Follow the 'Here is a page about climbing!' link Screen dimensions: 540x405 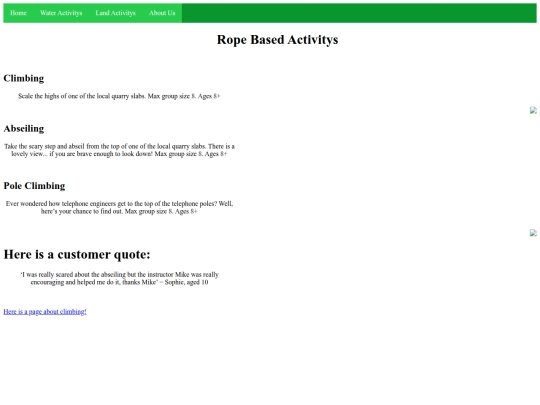click(x=45, y=312)
